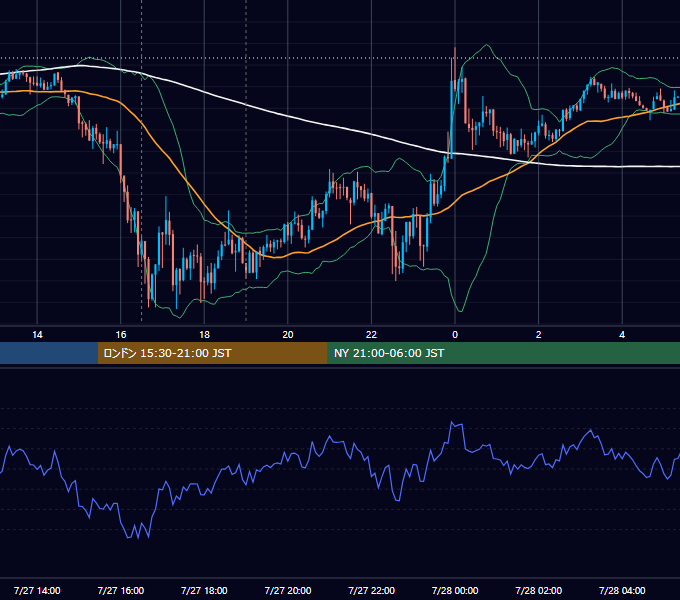Click the highest peak of the blue oscillator line
680x600 pixels.
point(452,422)
